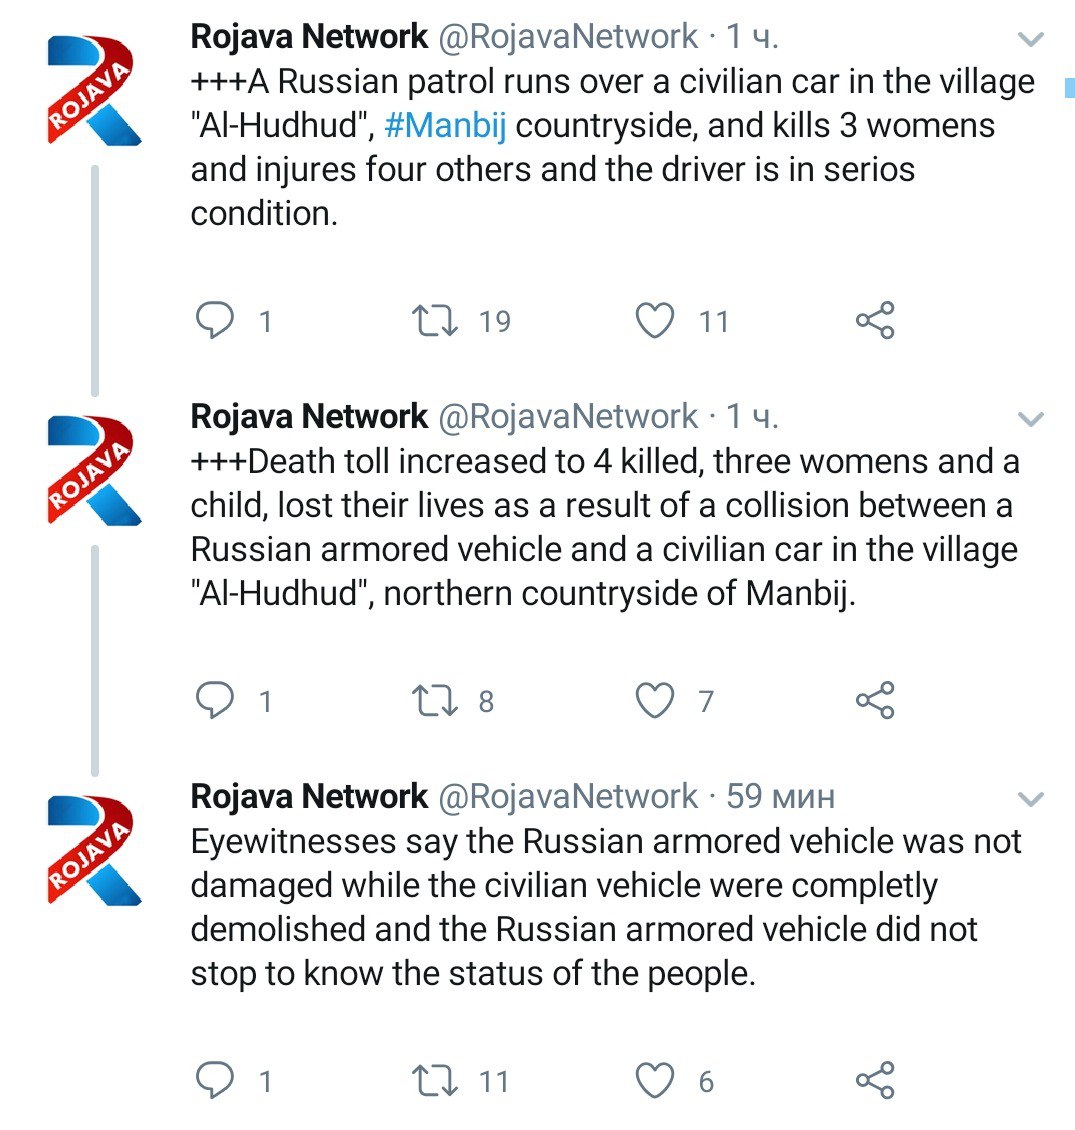Like the eyewitnesses tweet with 6 likes
Viewport: 1075px width, 1130px height.
(x=655, y=1080)
